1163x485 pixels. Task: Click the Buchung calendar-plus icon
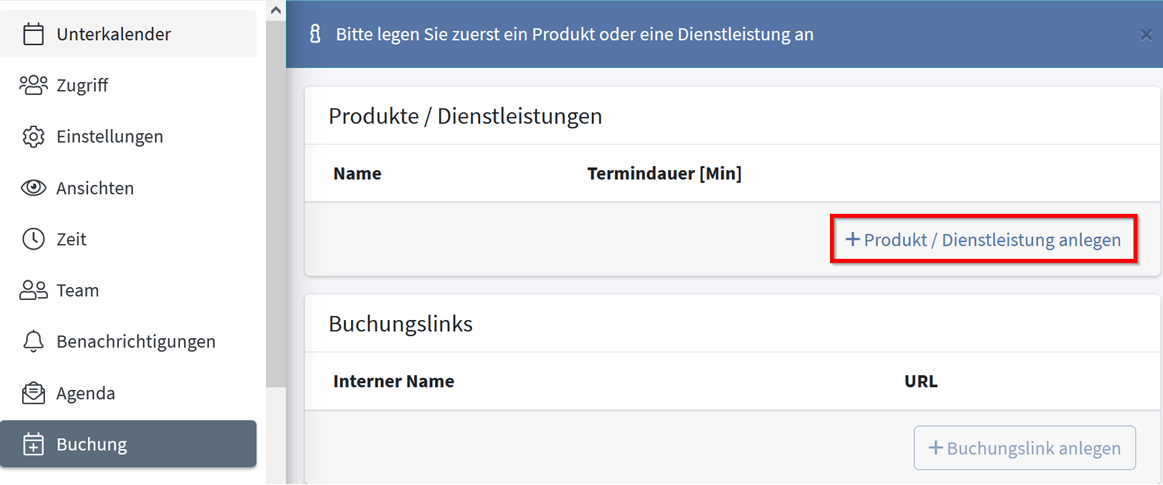point(33,444)
